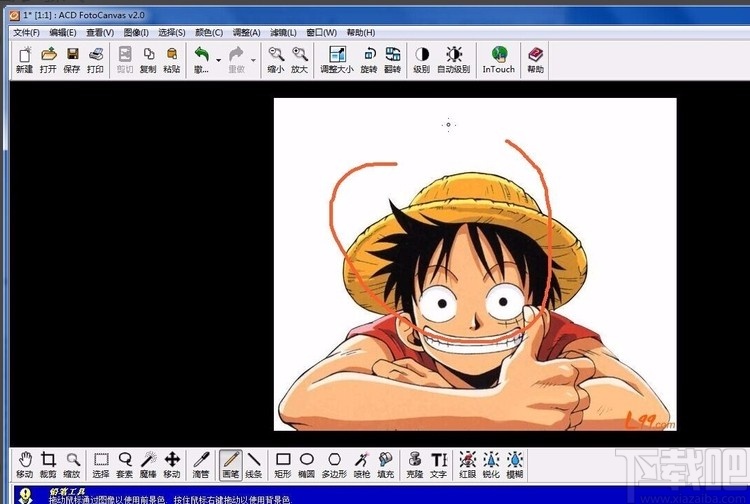Rotate image with 旋转 icon
This screenshot has height=504, width=750.
click(x=369, y=60)
